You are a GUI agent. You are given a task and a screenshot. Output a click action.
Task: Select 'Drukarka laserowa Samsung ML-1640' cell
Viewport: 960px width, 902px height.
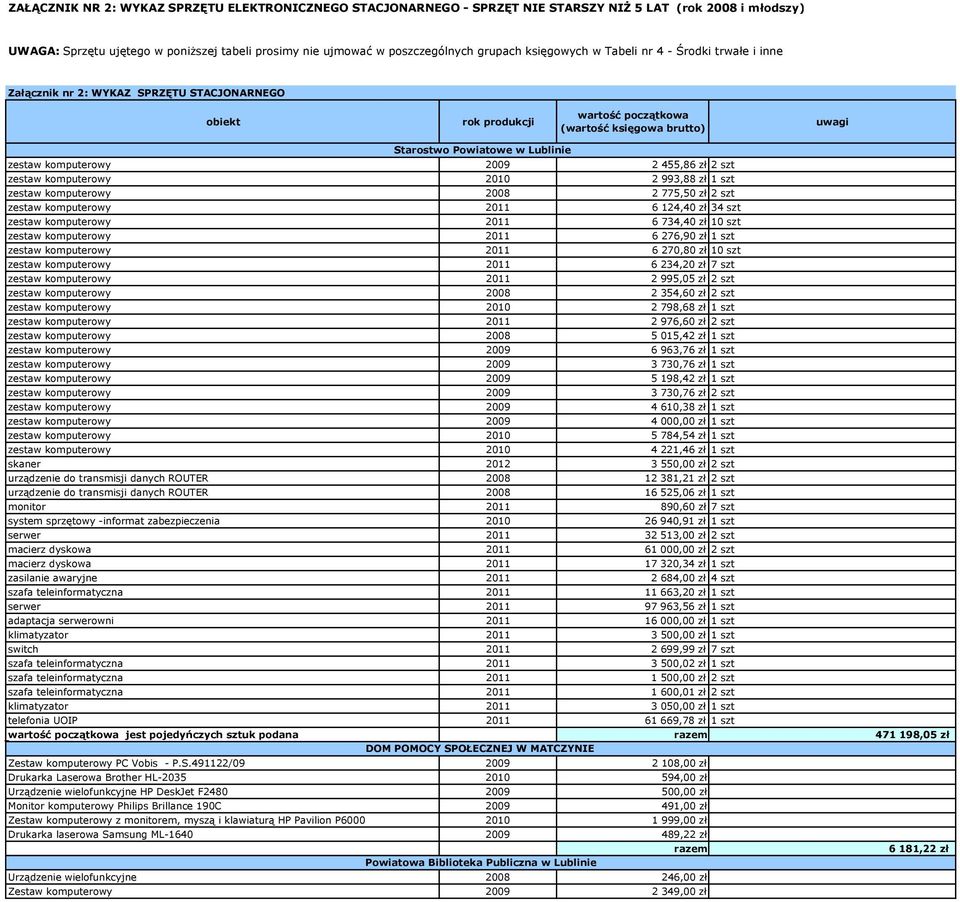point(223,834)
